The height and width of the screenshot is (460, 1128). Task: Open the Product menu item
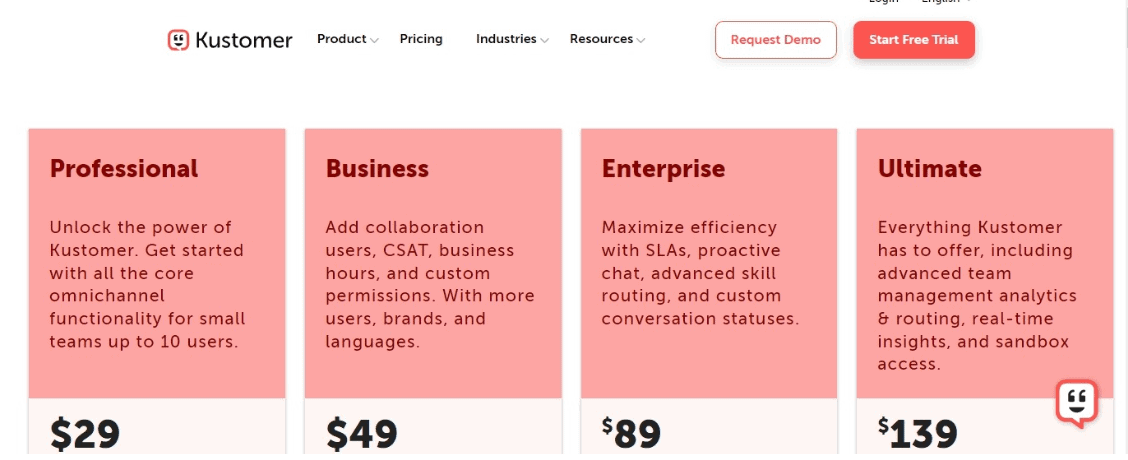pyautogui.click(x=342, y=39)
